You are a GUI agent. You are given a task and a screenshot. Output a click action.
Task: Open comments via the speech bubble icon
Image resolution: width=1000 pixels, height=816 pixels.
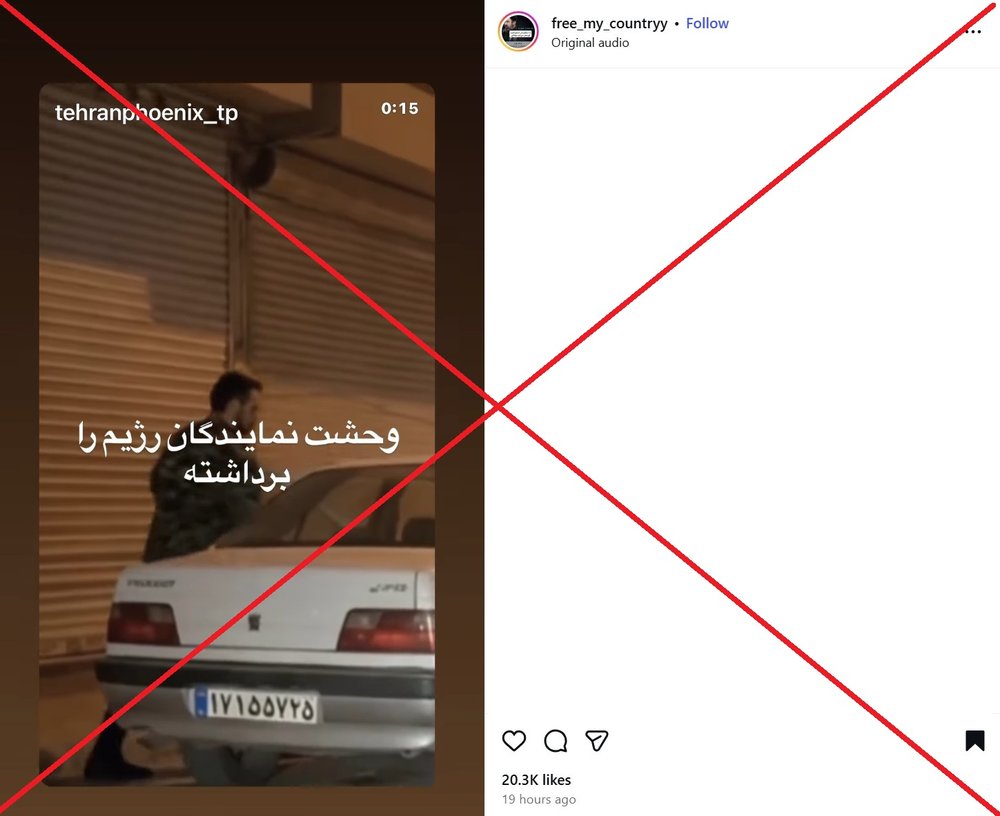tap(555, 741)
